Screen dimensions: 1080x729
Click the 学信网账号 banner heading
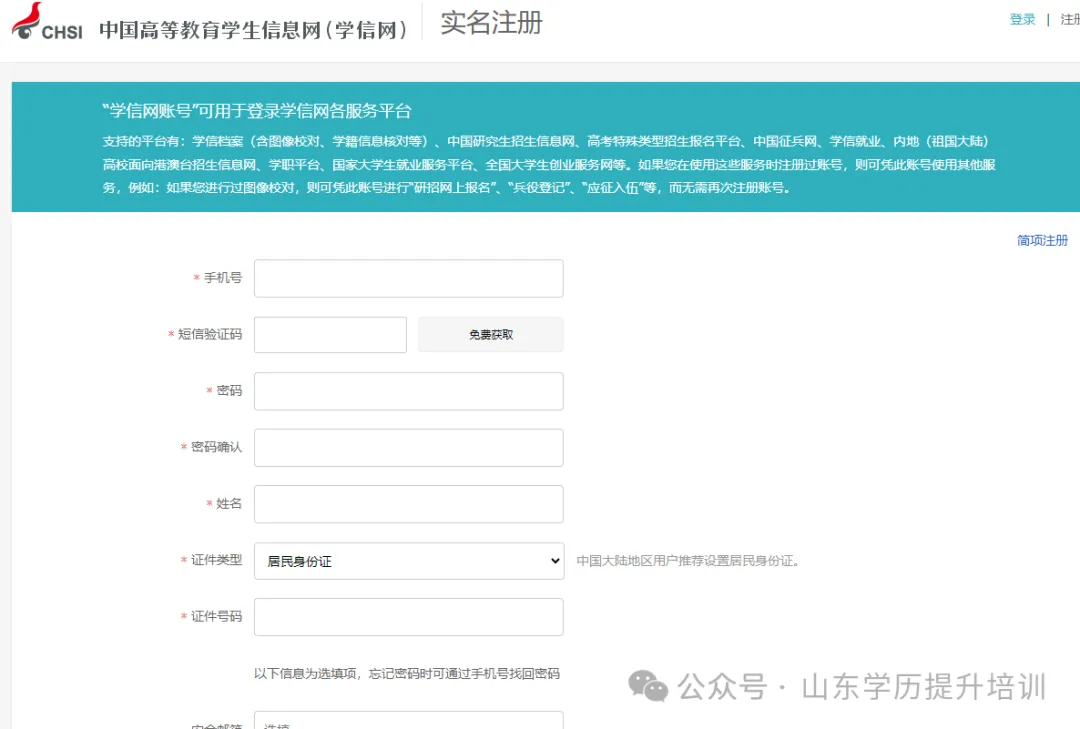tap(257, 111)
